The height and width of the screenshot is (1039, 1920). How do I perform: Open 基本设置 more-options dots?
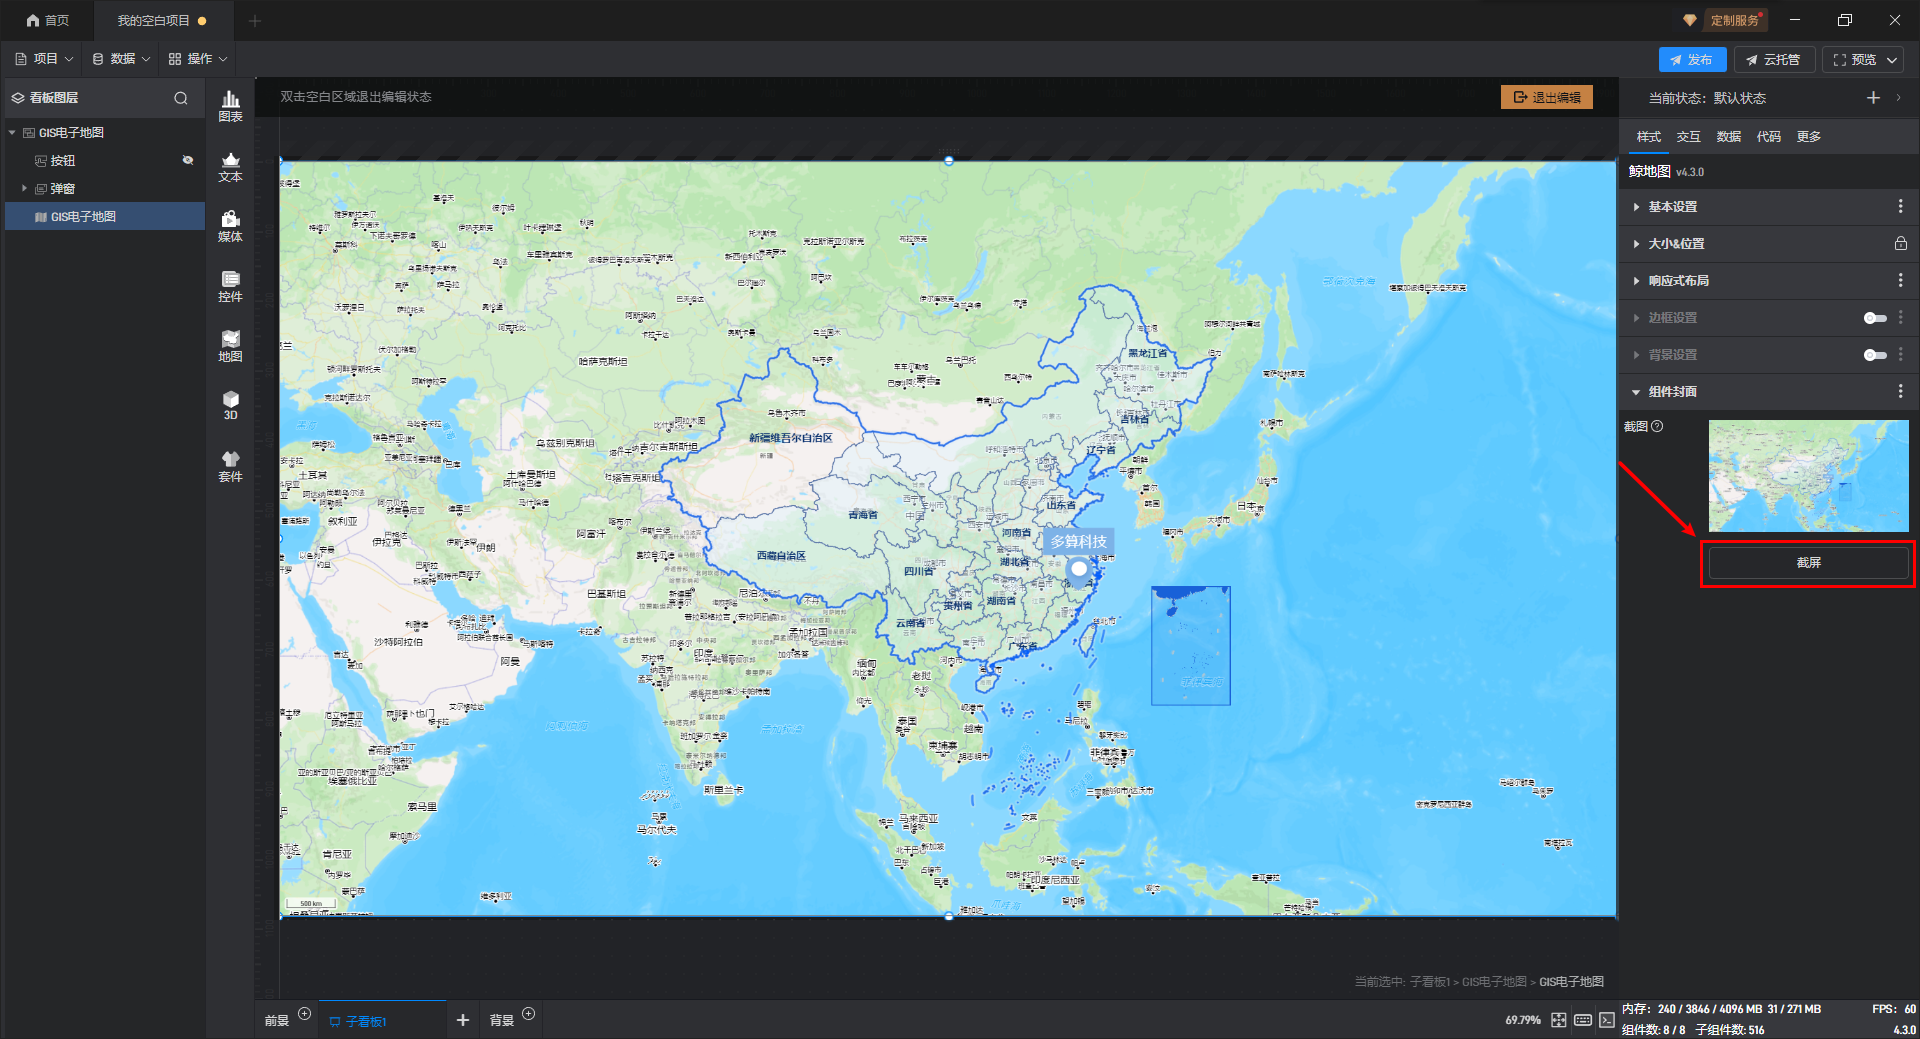pyautogui.click(x=1900, y=206)
